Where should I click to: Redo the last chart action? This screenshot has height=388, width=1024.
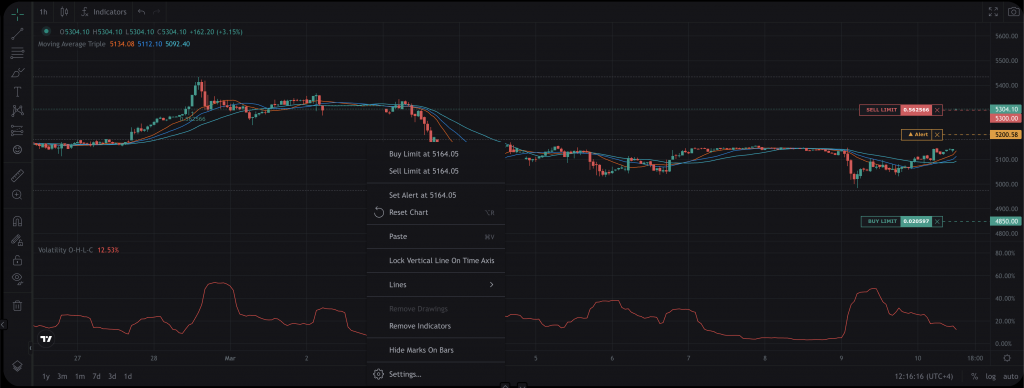point(157,12)
